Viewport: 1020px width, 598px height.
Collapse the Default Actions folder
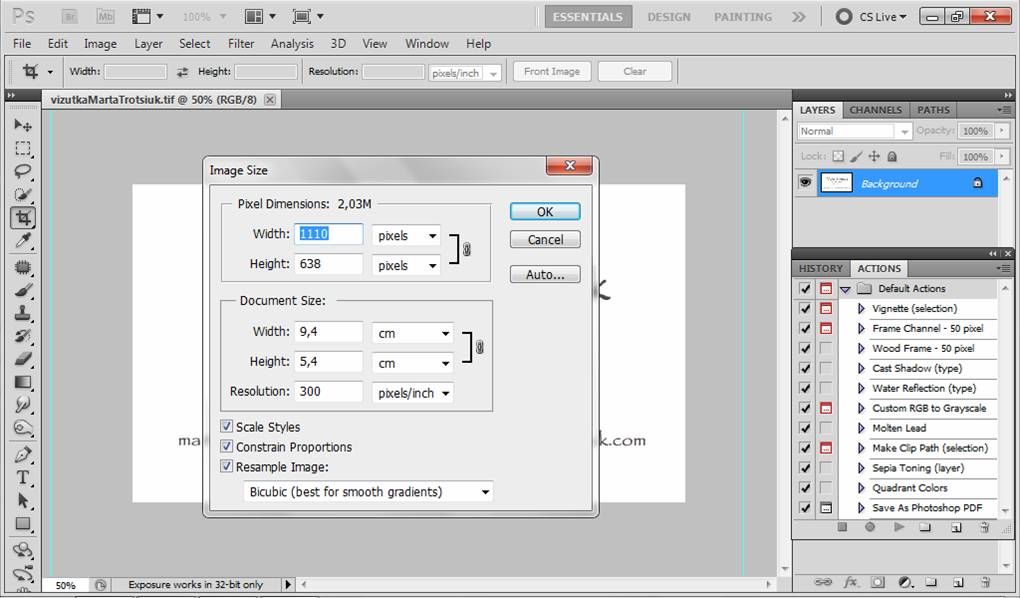point(845,289)
